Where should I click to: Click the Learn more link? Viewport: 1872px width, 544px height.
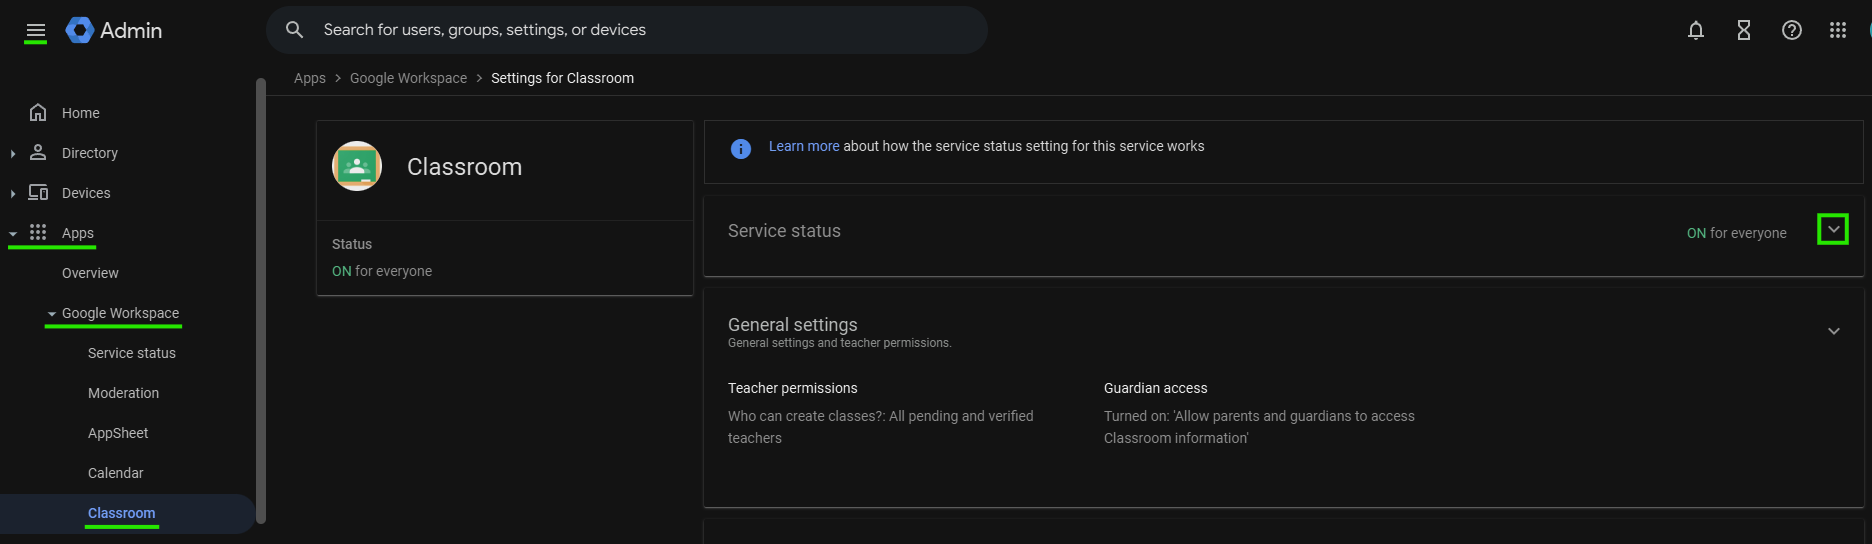[x=804, y=146]
